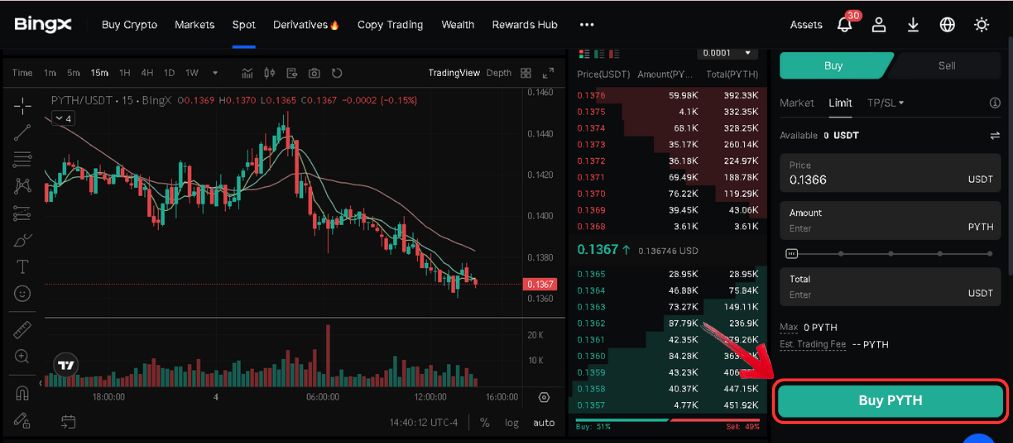Click the Total input field
This screenshot has width=1013, height=443.
890,287
